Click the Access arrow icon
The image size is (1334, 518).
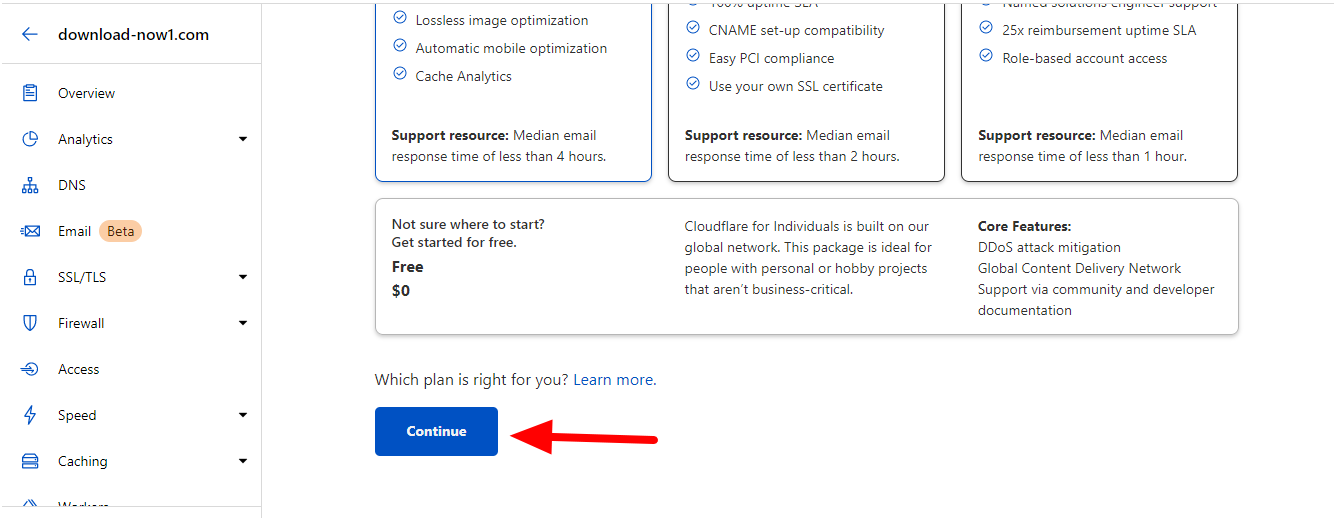(x=30, y=369)
